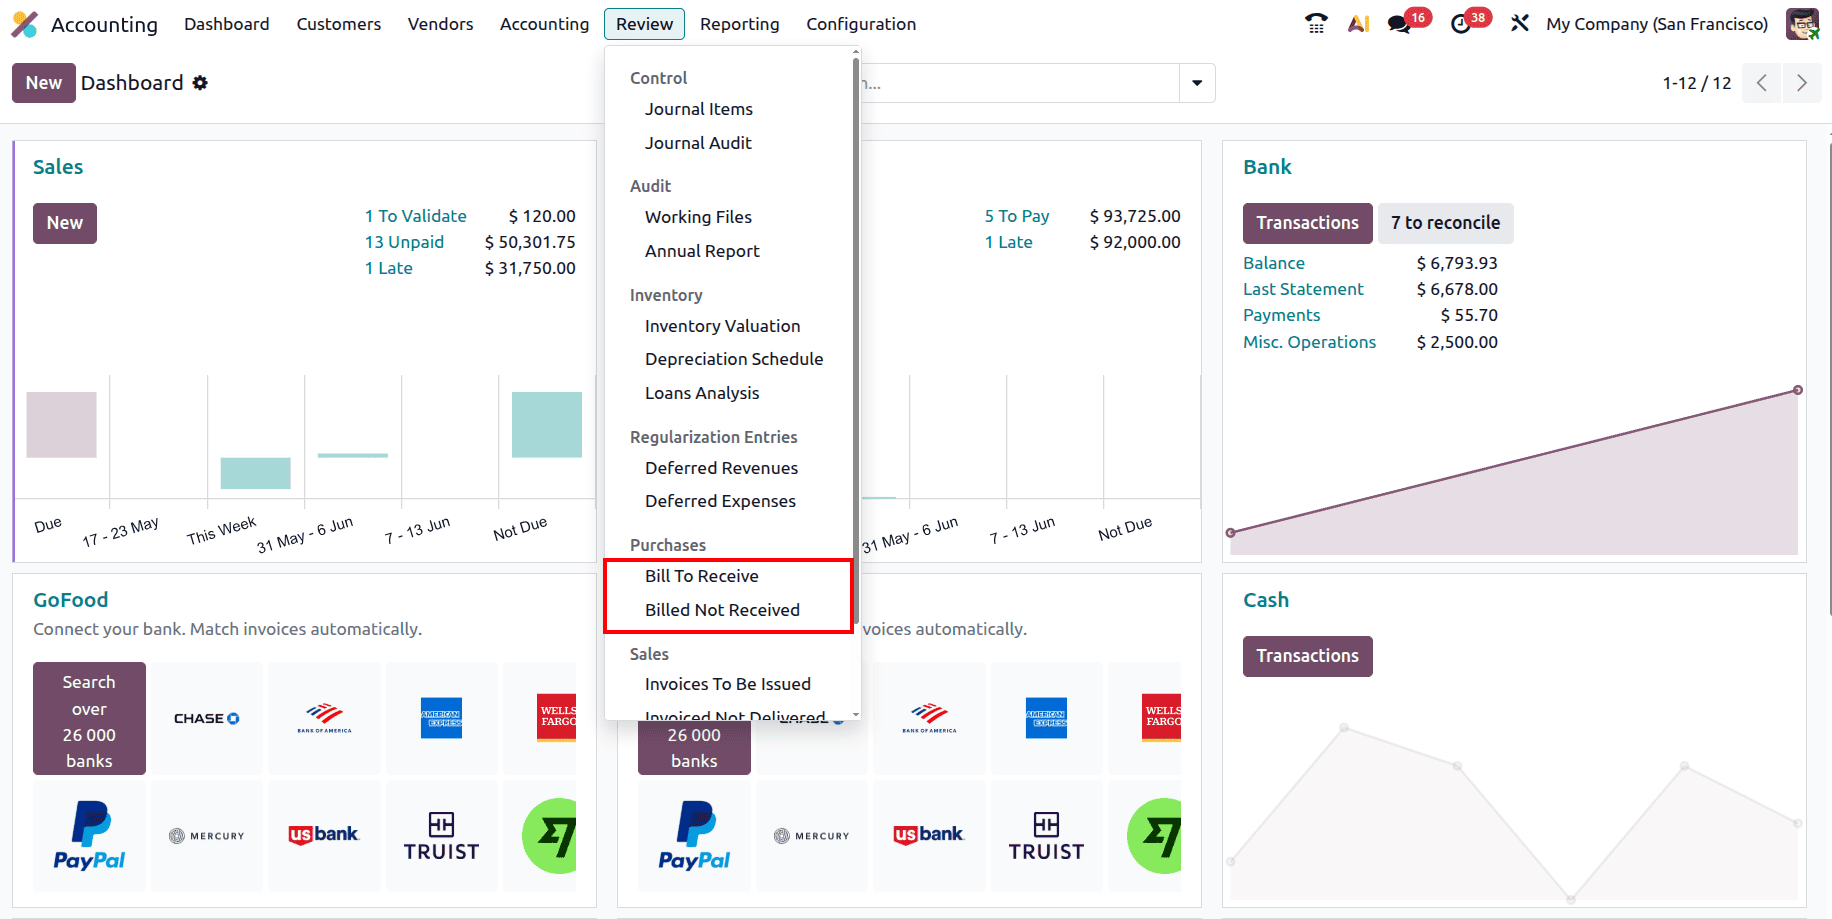1832x919 pixels.
Task: Open conversations with 16 unread messages
Action: coord(1400,24)
